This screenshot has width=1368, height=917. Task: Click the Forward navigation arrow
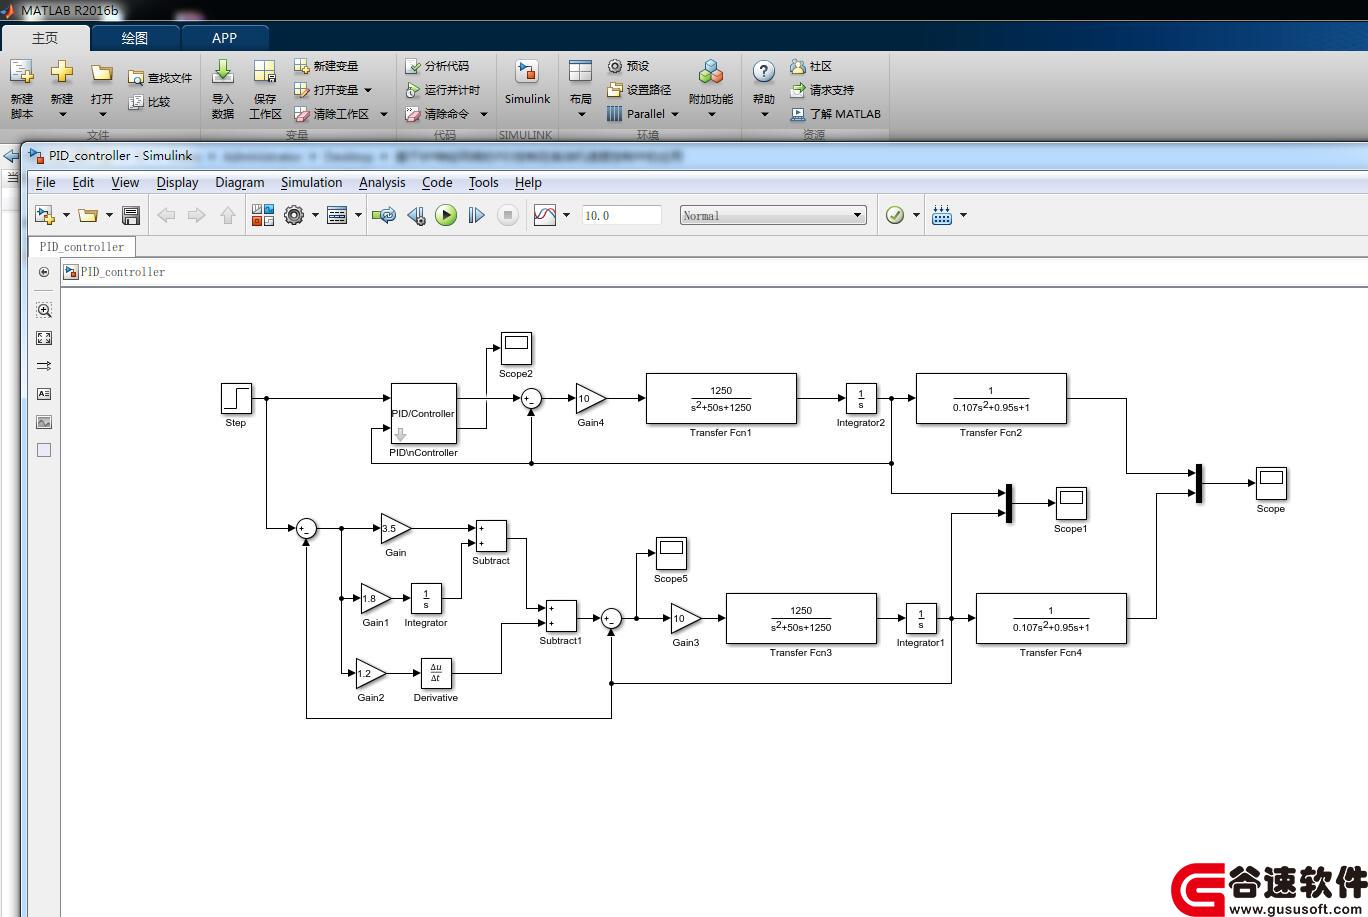197,215
